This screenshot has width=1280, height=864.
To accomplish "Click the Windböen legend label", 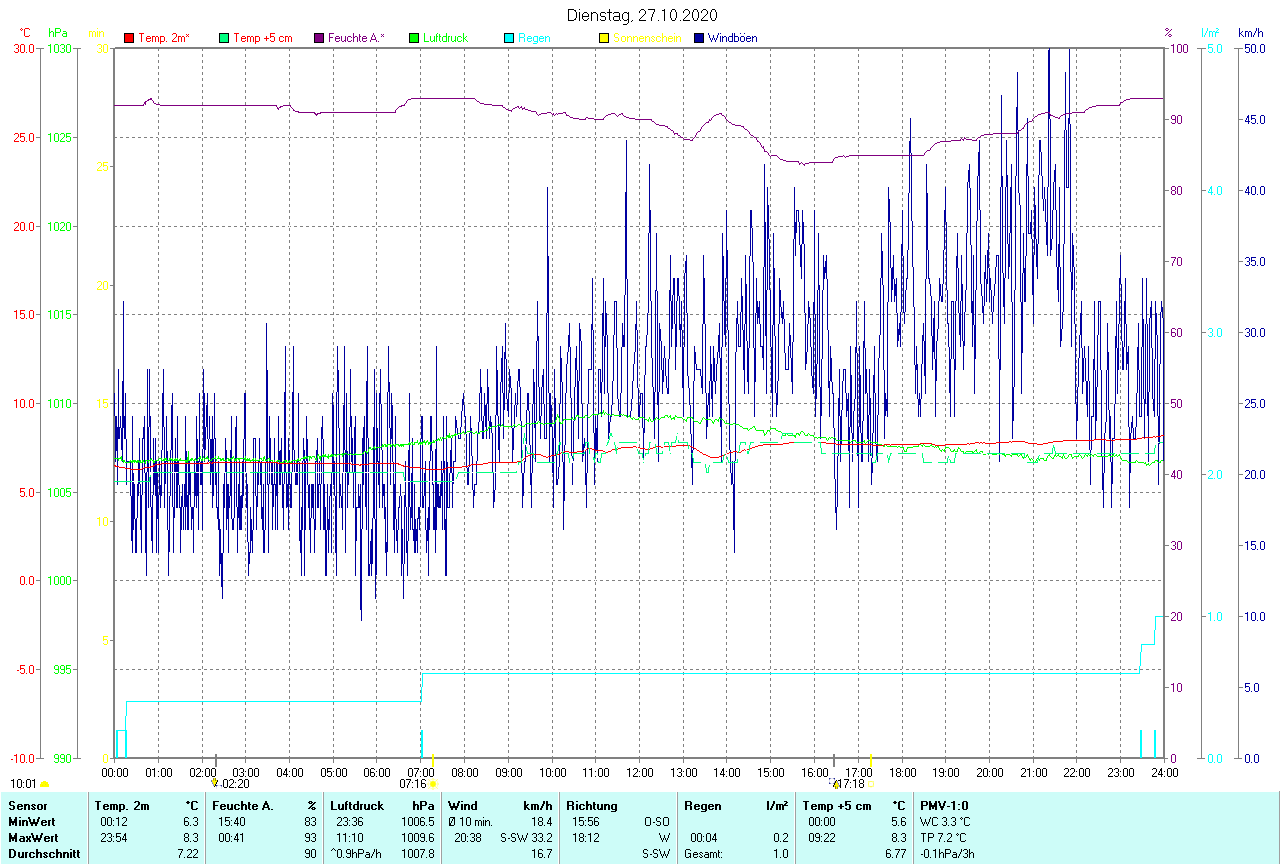I will (x=732, y=38).
